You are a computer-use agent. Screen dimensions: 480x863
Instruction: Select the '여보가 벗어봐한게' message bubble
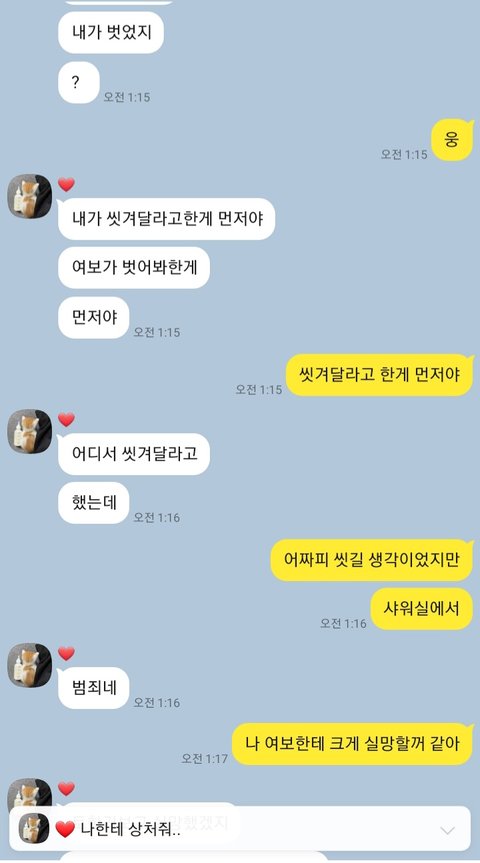pos(134,268)
